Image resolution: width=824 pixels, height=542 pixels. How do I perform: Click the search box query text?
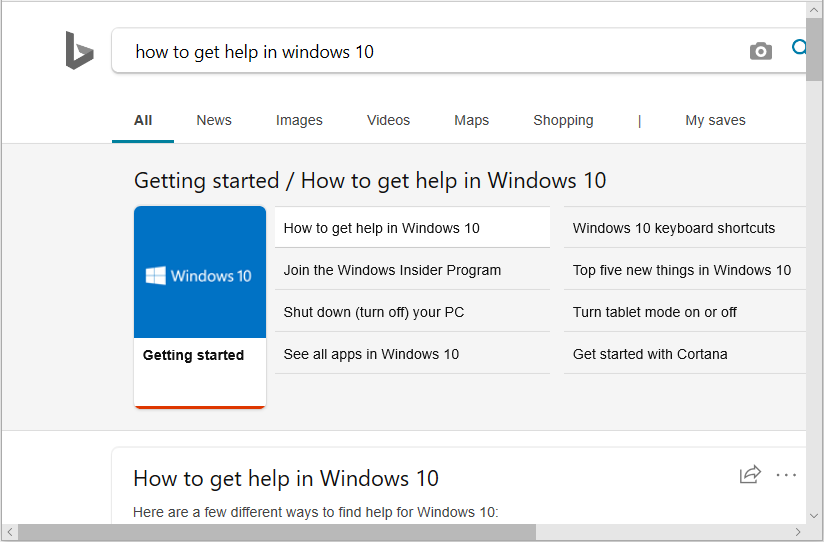click(254, 52)
